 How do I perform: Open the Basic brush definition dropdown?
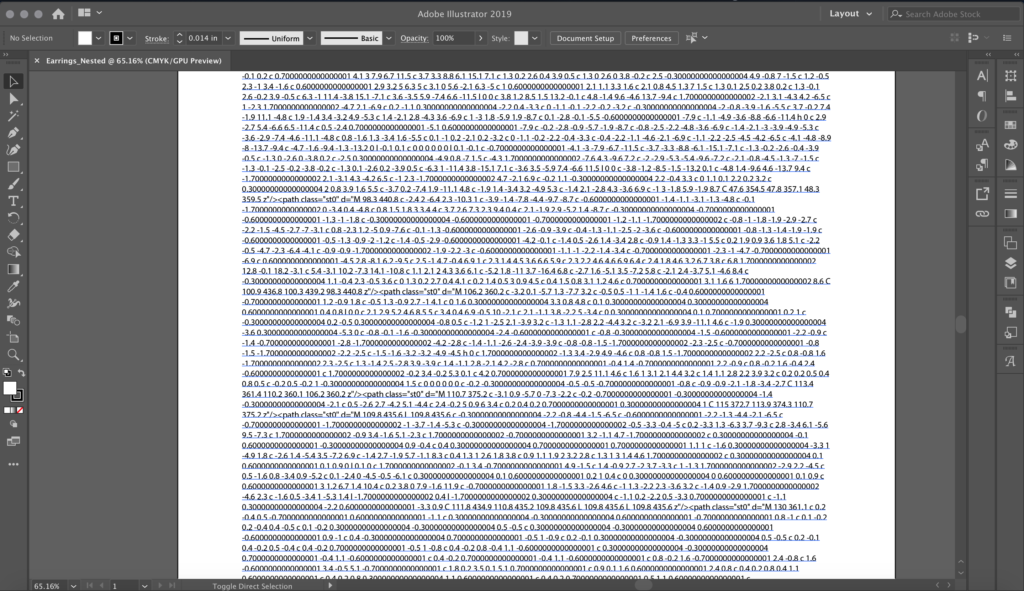pyautogui.click(x=389, y=39)
